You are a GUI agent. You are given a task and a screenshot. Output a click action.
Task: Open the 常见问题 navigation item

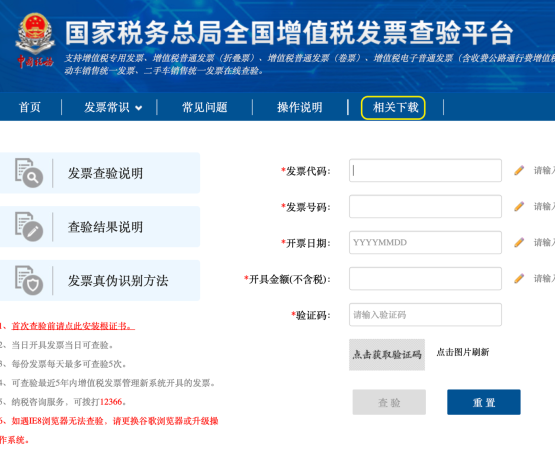[x=205, y=107]
